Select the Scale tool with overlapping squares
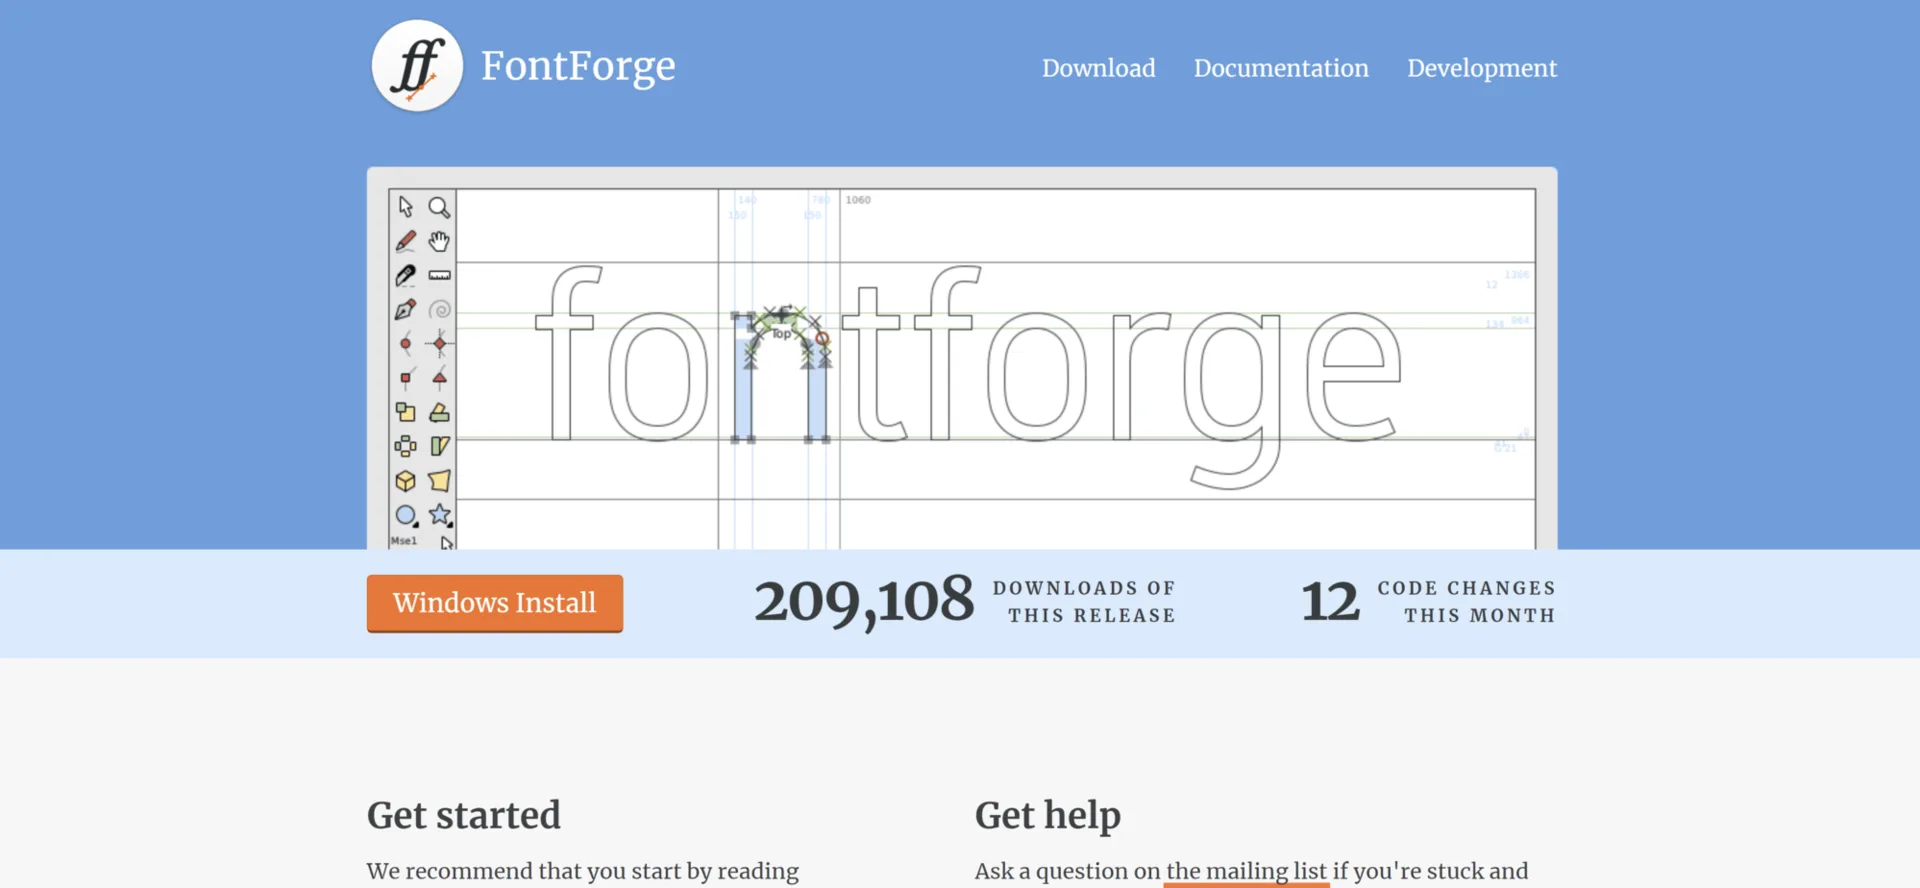This screenshot has height=888, width=1920. (405, 412)
